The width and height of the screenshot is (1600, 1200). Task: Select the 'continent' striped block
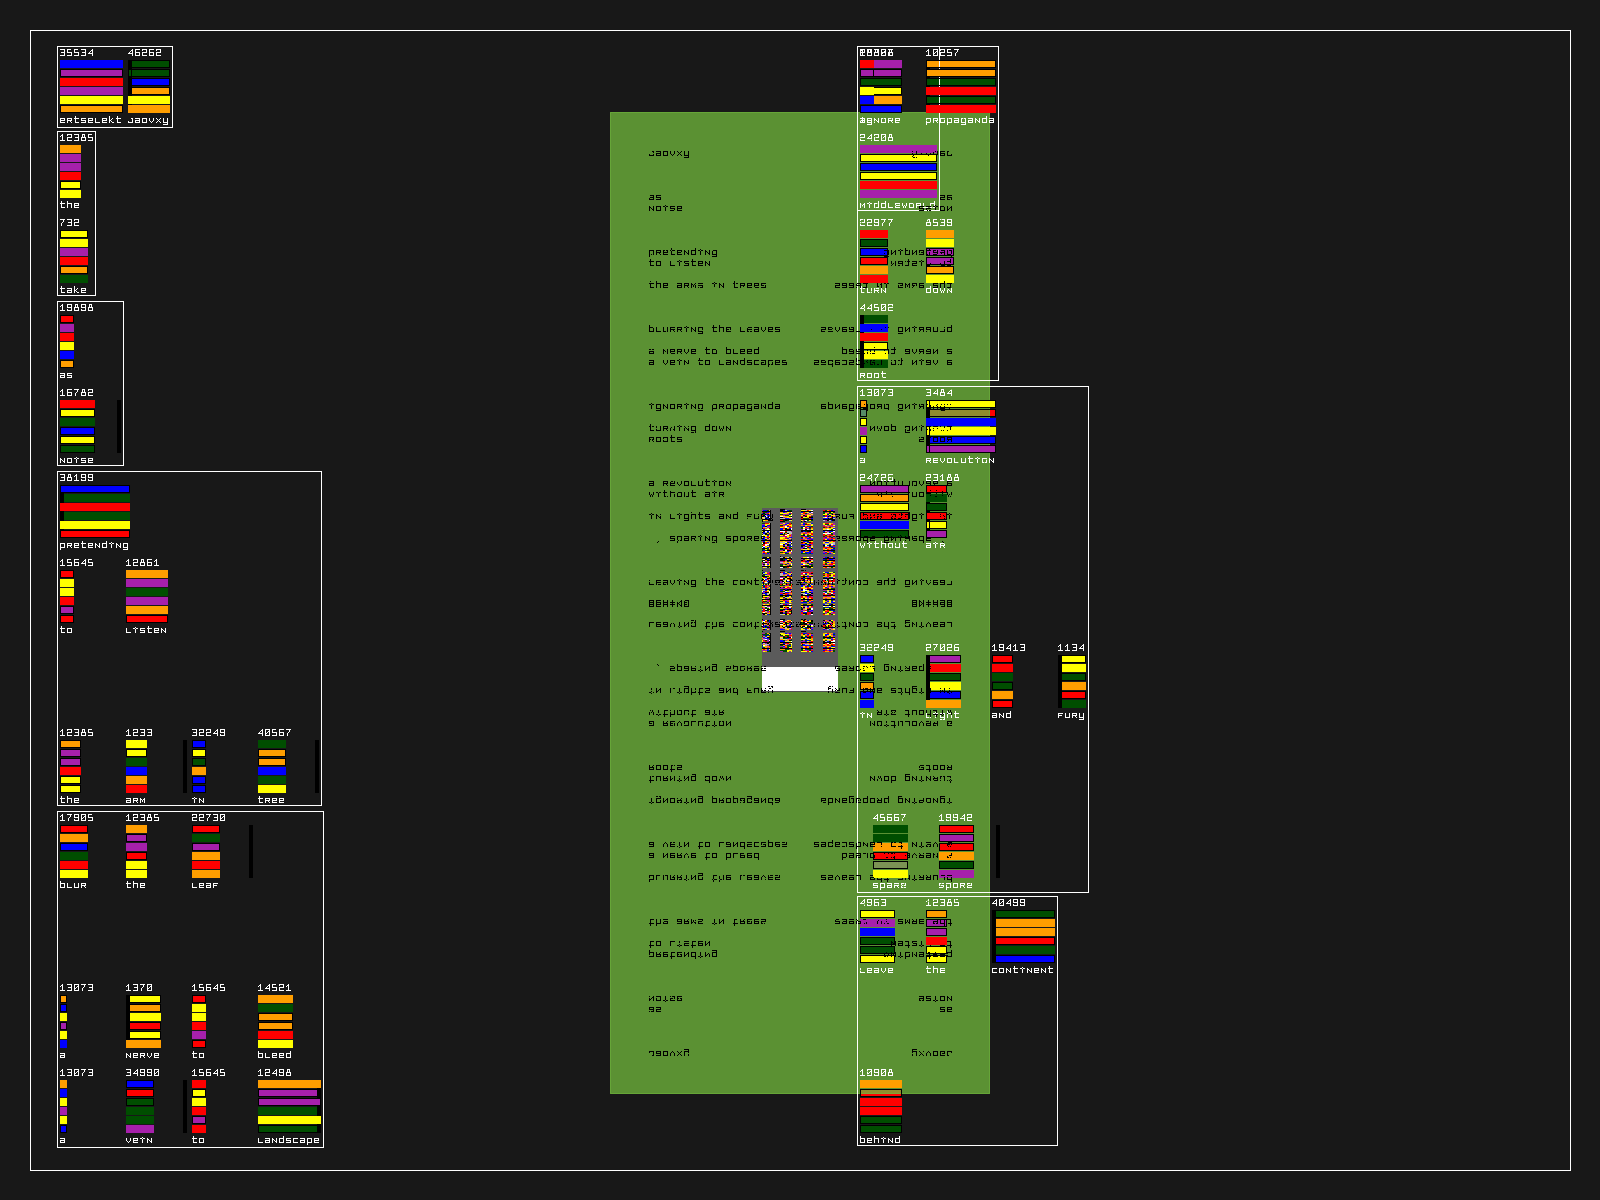[1024, 936]
